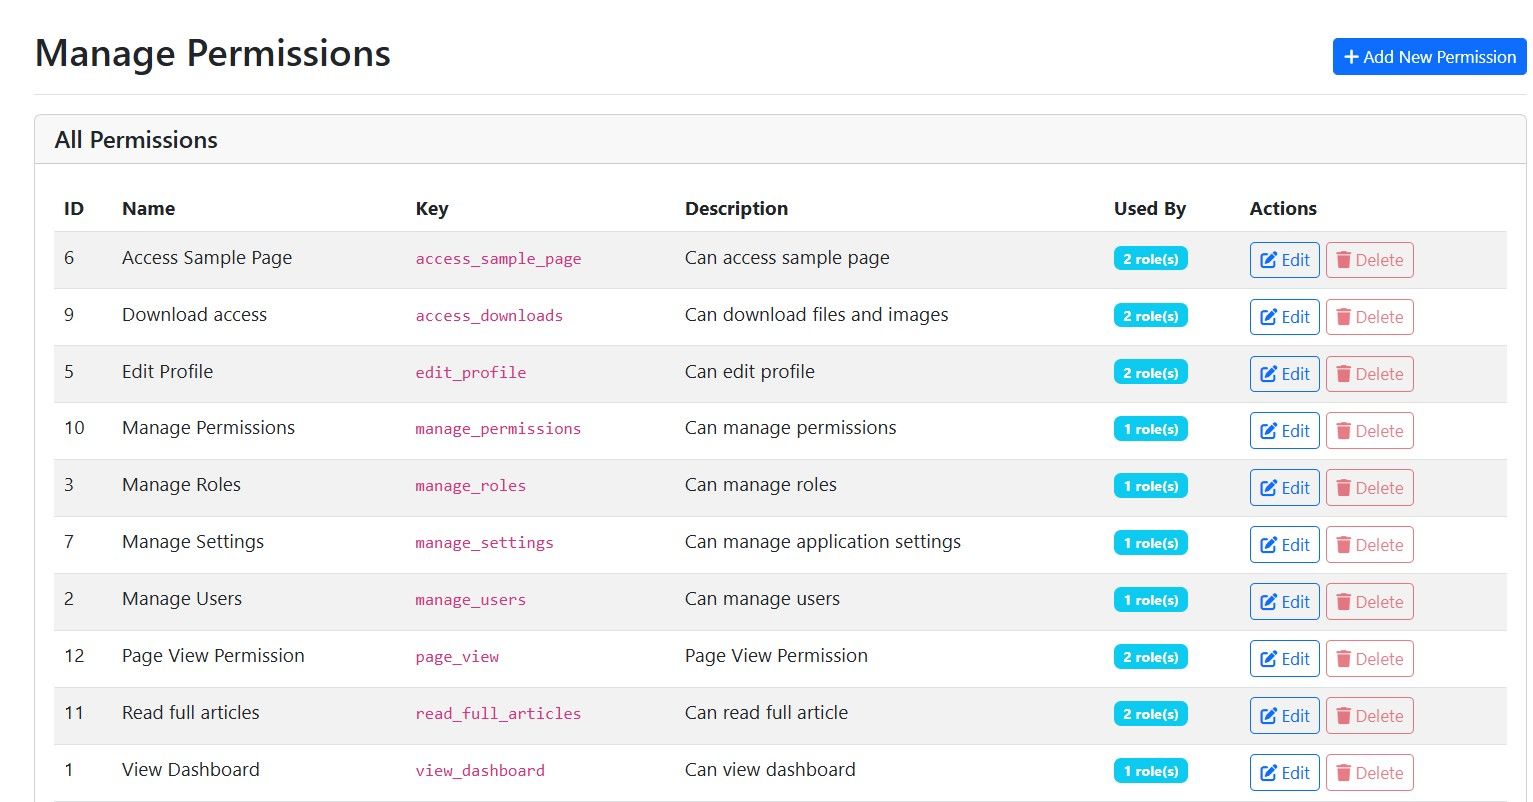Image resolution: width=1533 pixels, height=802 pixels.
Task: Click trash icon in Manage Settings row
Action: coord(1344,545)
